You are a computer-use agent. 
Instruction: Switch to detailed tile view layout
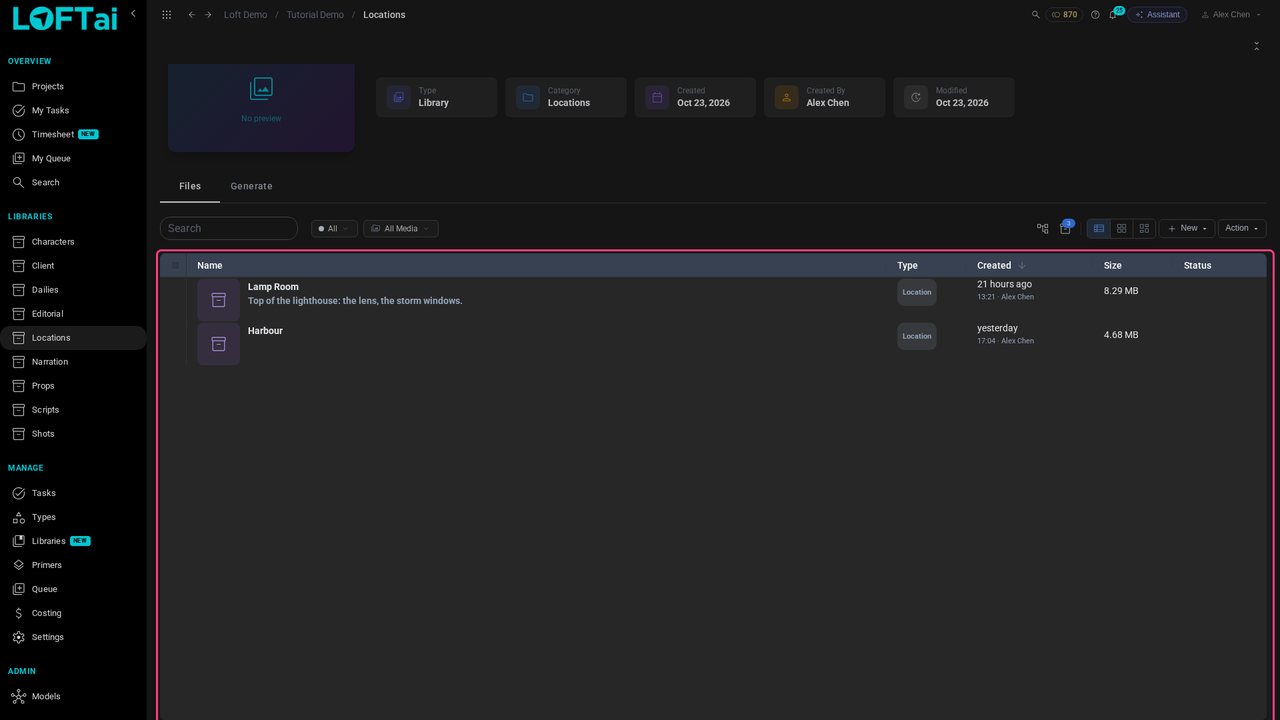coord(1145,228)
